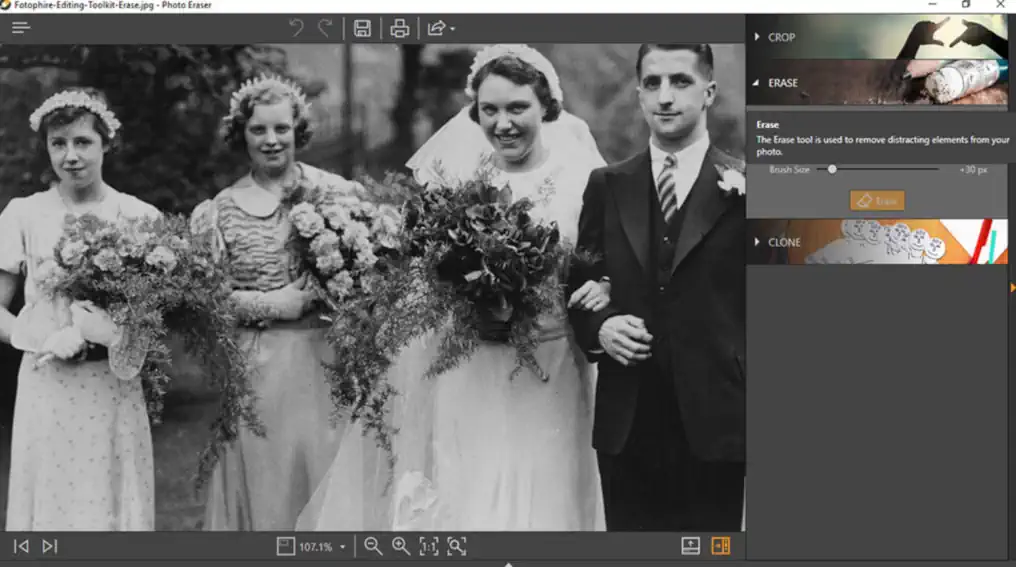Open the zoom percentage dropdown
Viewport: 1016px width, 567px height.
[x=343, y=547]
